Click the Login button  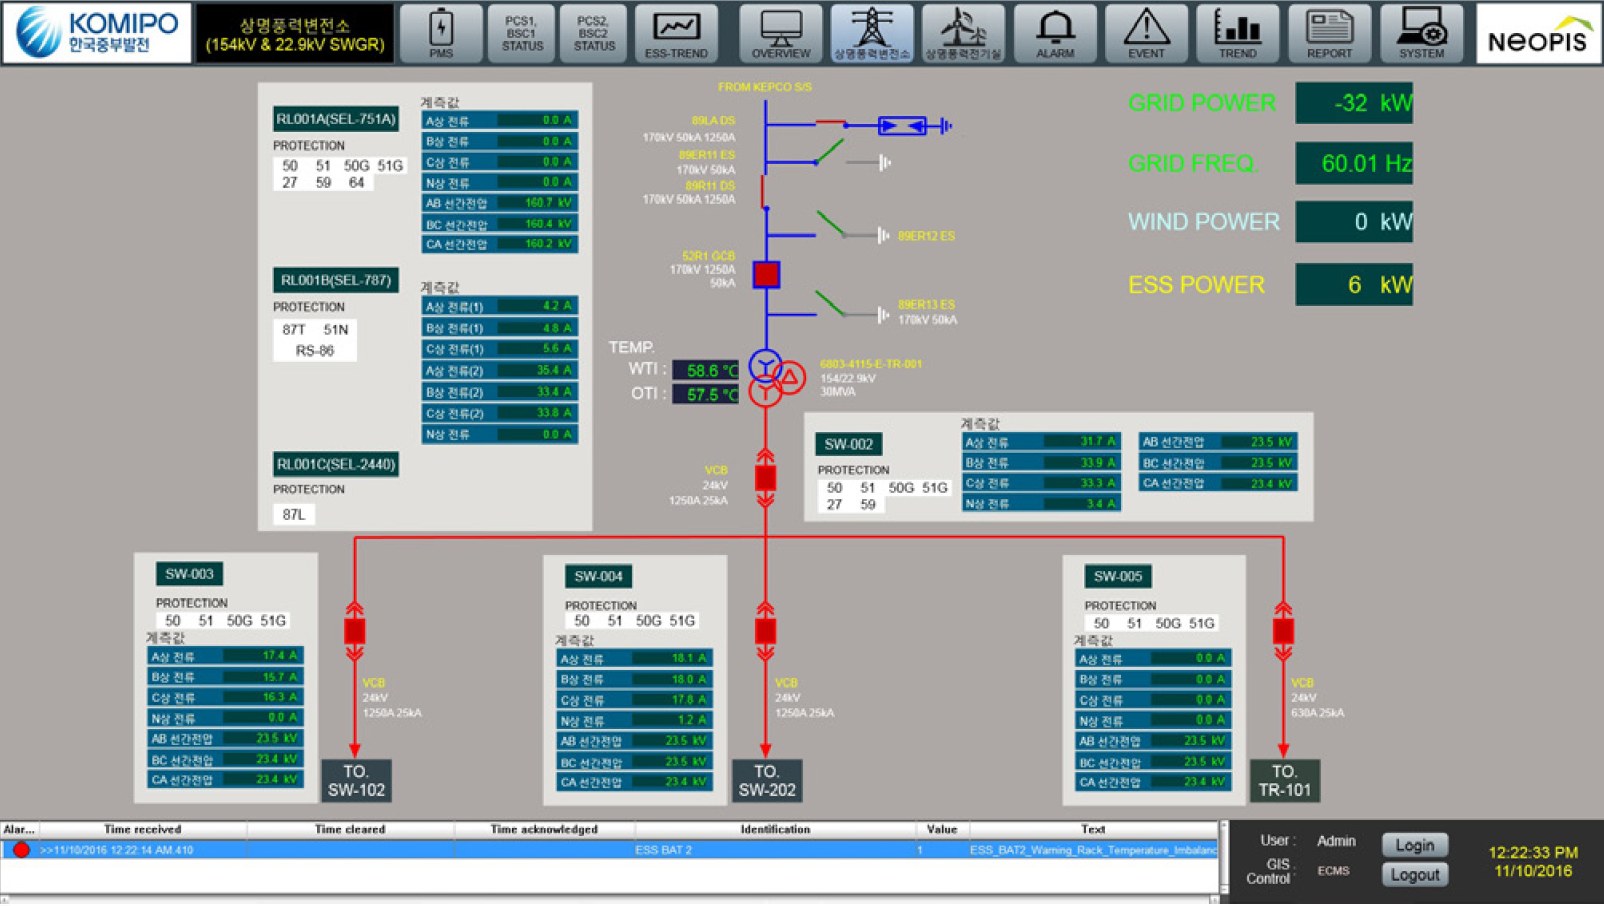tap(1414, 845)
